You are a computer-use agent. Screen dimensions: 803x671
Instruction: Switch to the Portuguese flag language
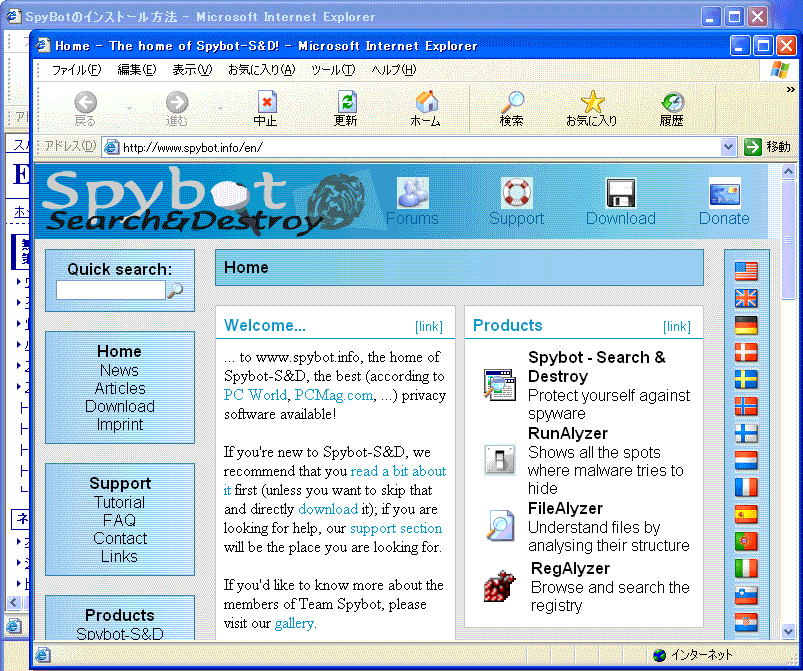[x=746, y=541]
